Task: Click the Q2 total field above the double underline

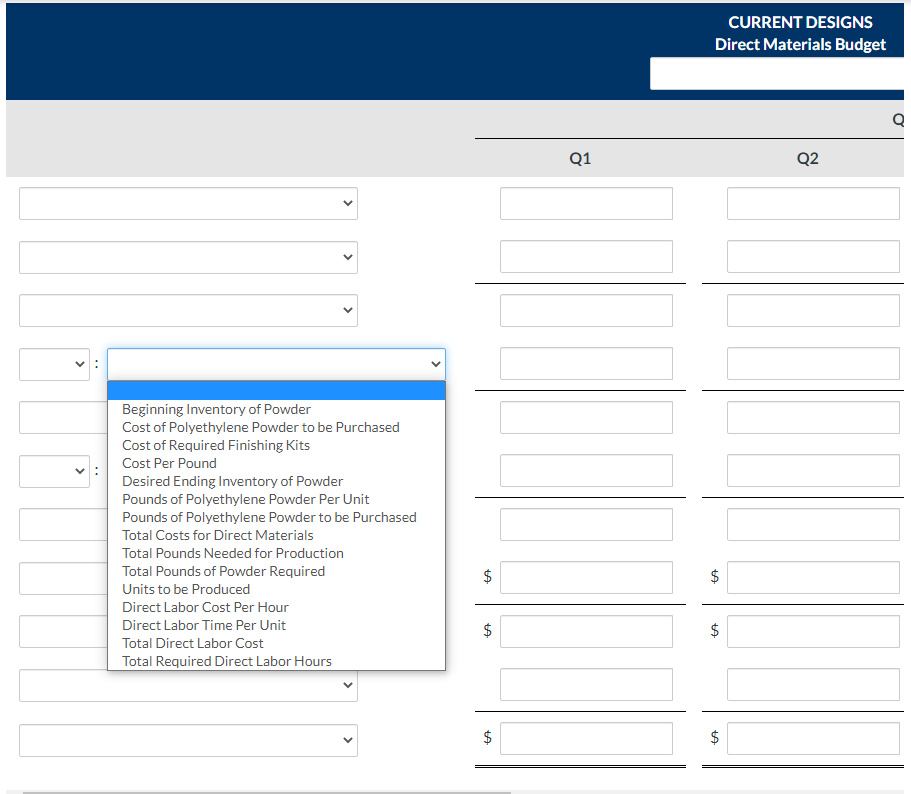Action: [813, 738]
